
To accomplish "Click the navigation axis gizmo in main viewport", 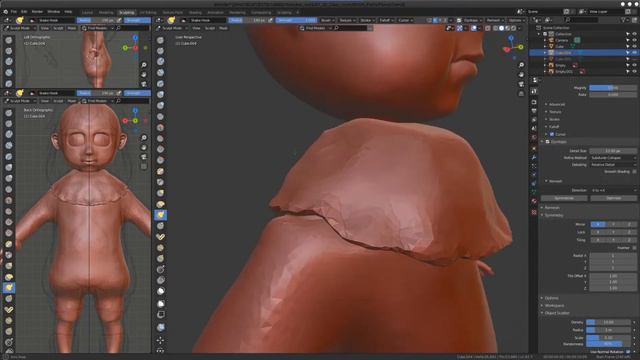I will coord(513,46).
